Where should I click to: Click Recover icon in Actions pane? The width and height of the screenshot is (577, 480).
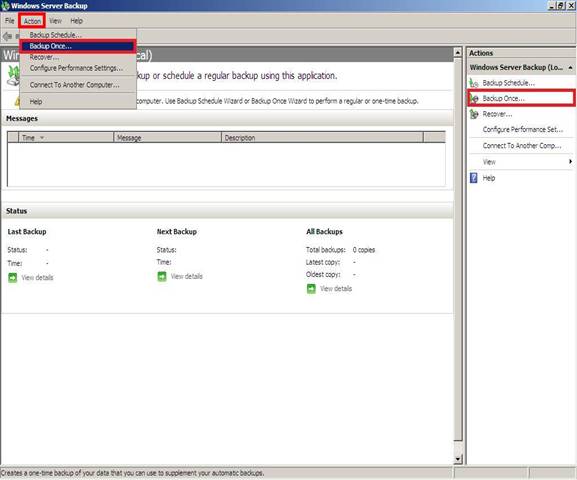(474, 114)
